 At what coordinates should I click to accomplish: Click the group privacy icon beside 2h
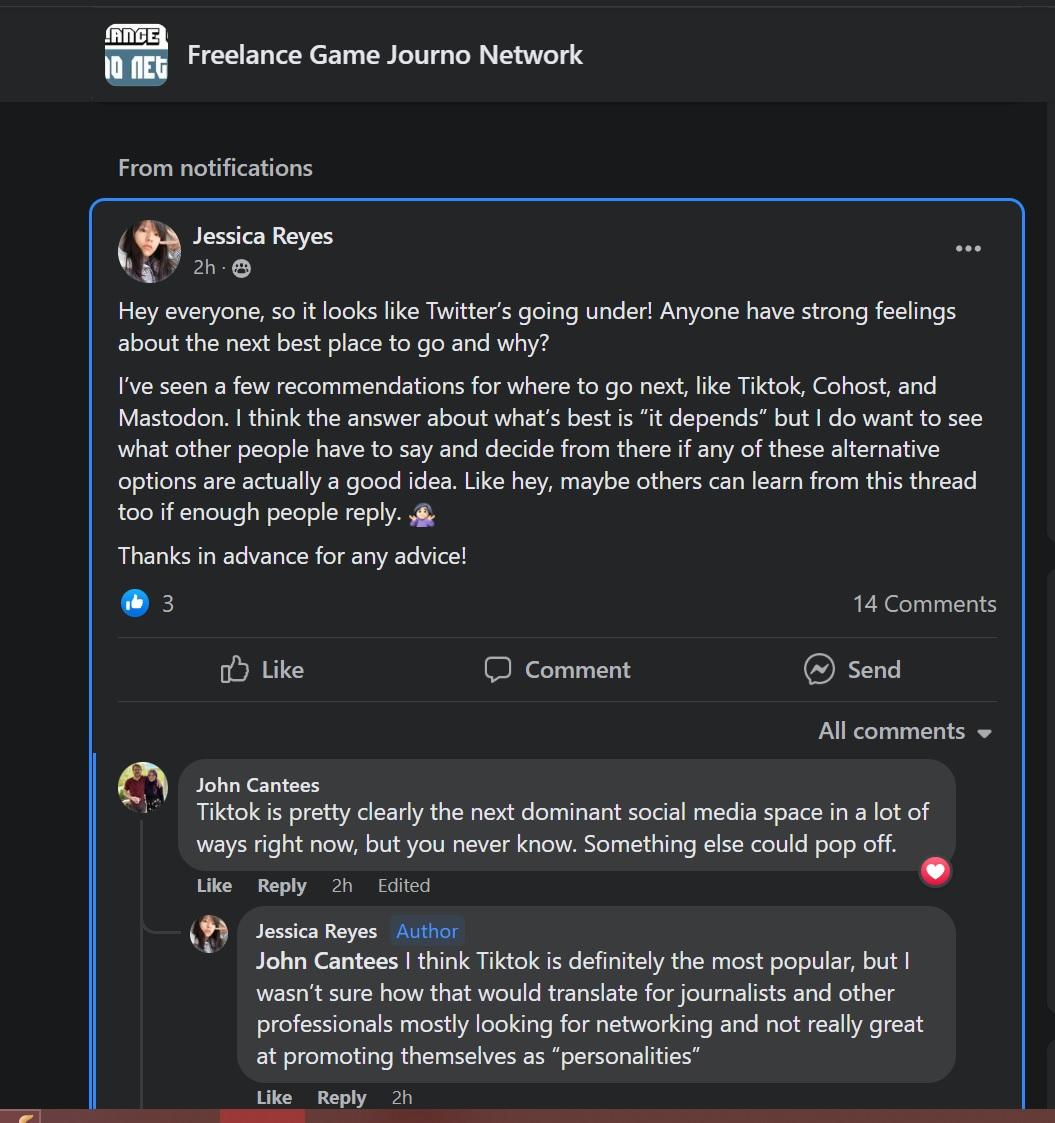242,268
